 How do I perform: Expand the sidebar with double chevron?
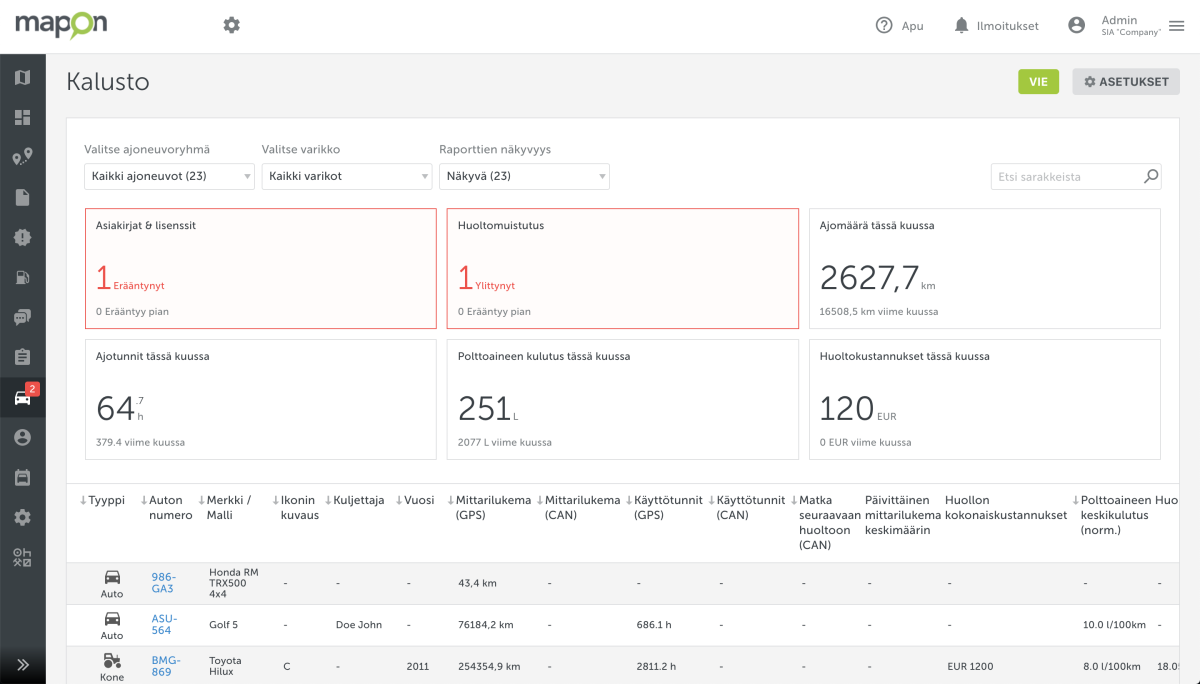(x=22, y=664)
